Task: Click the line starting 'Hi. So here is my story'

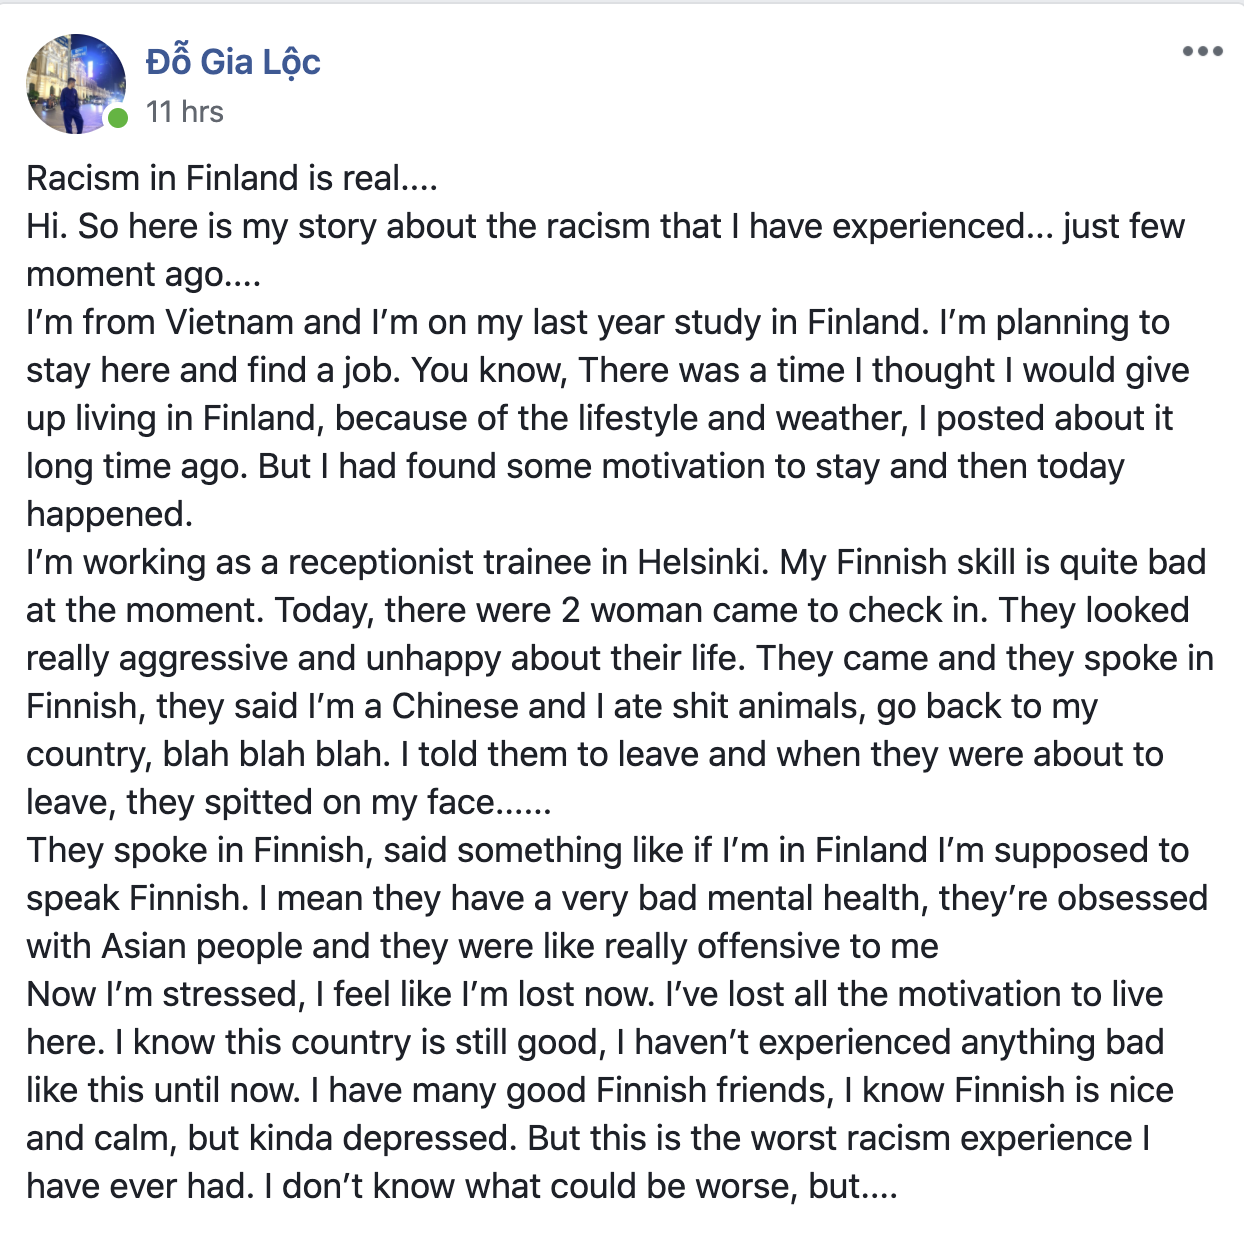Action: (x=605, y=226)
